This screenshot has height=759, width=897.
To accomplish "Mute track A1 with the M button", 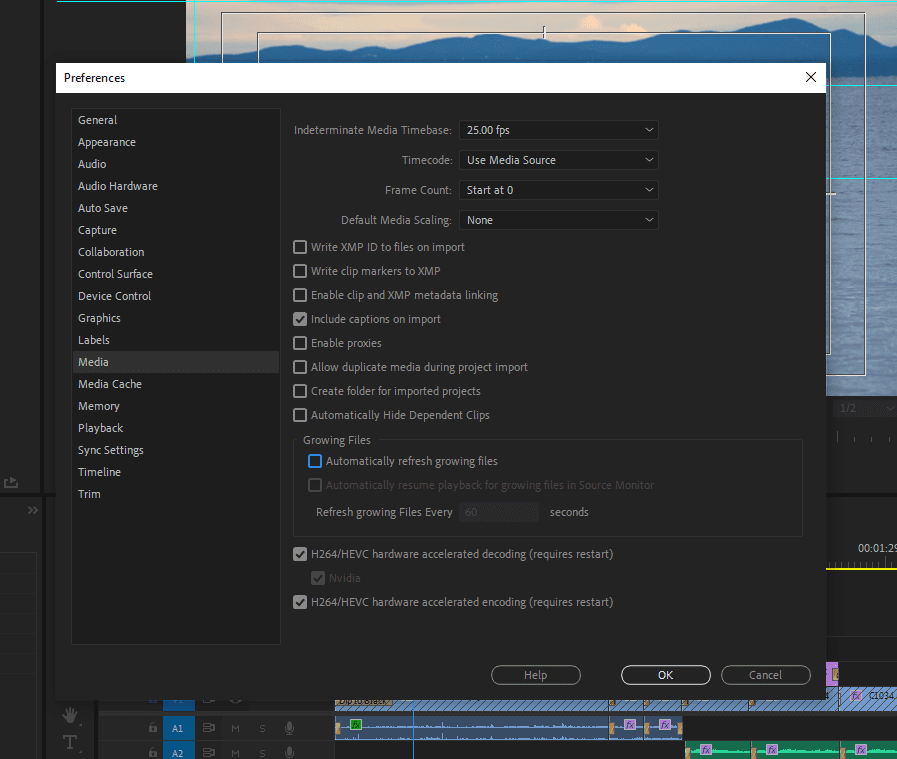I will 236,728.
